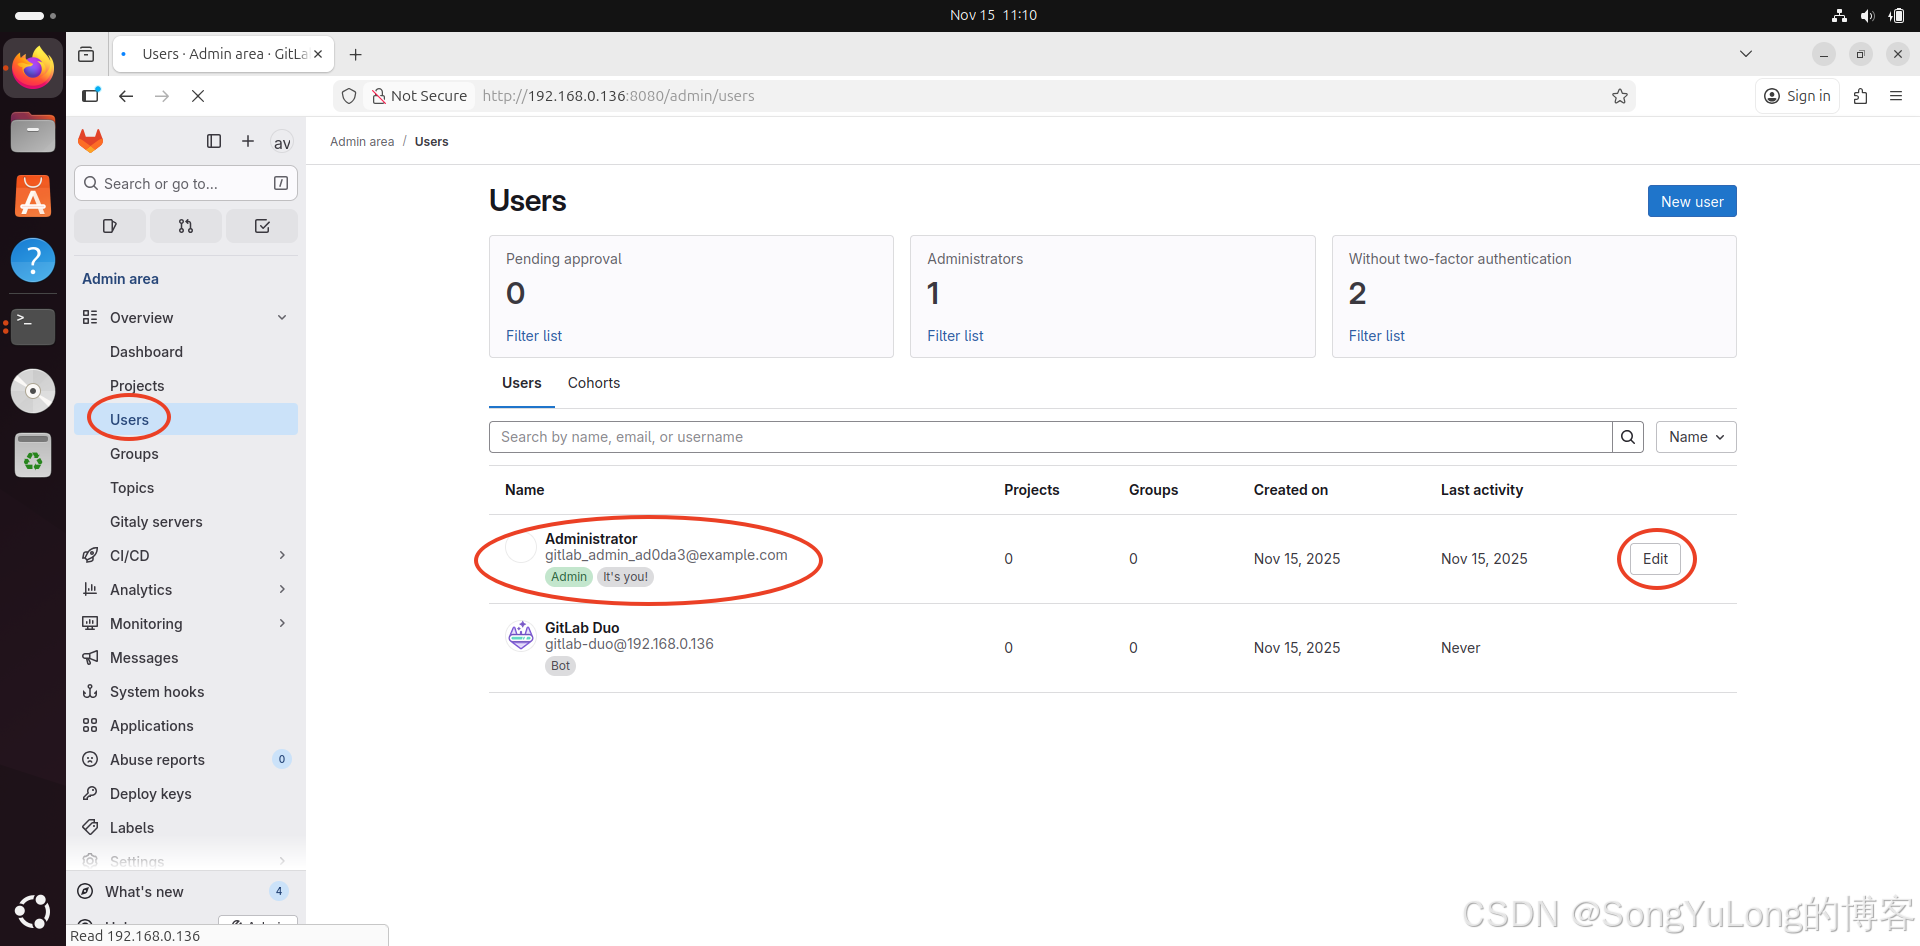Open the Name sort dropdown
The width and height of the screenshot is (1920, 946).
(x=1695, y=437)
